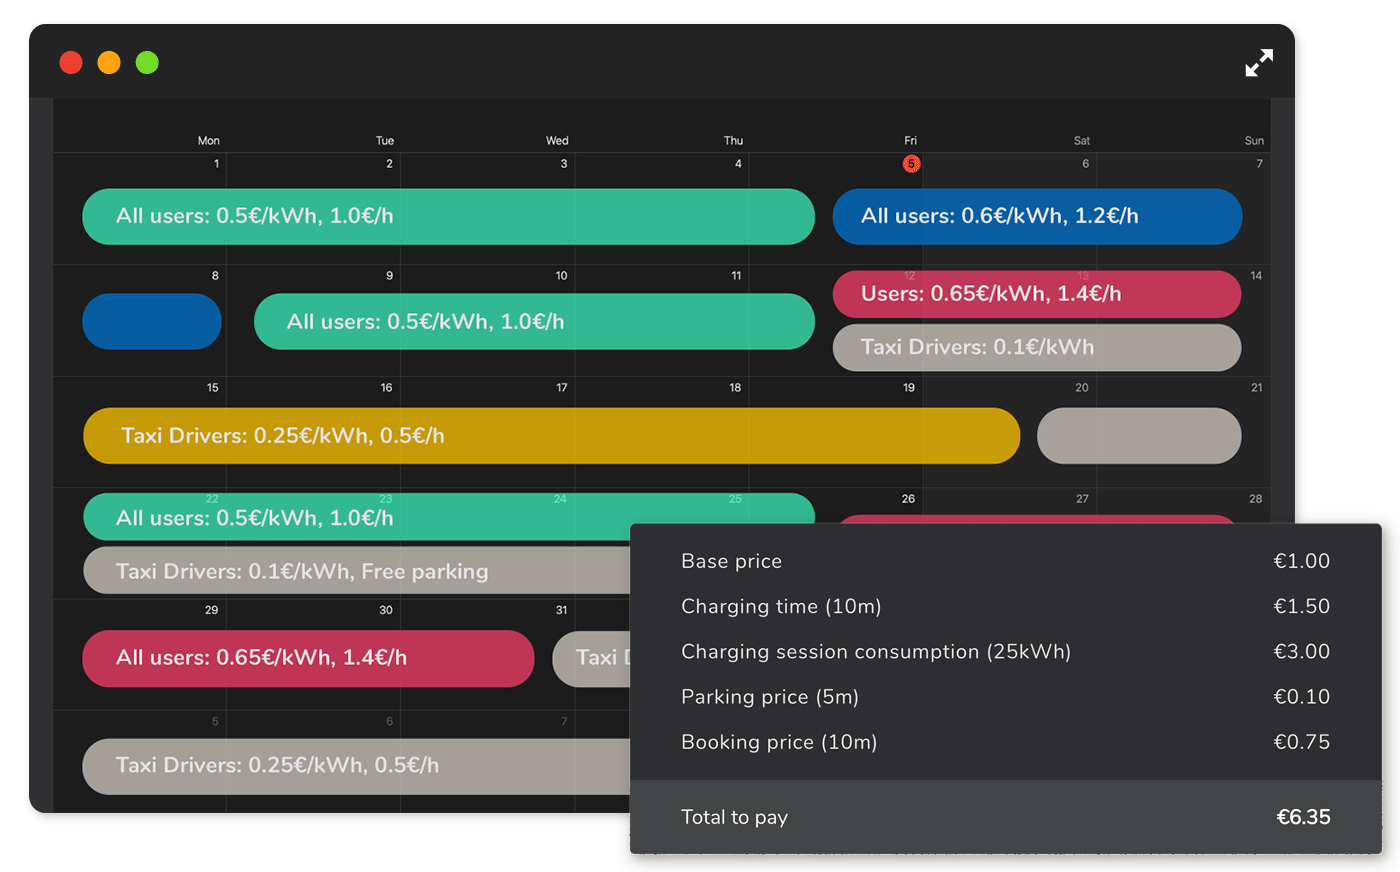Click the yellow minimize window dot
This screenshot has width=1400, height=872.
coord(109,63)
